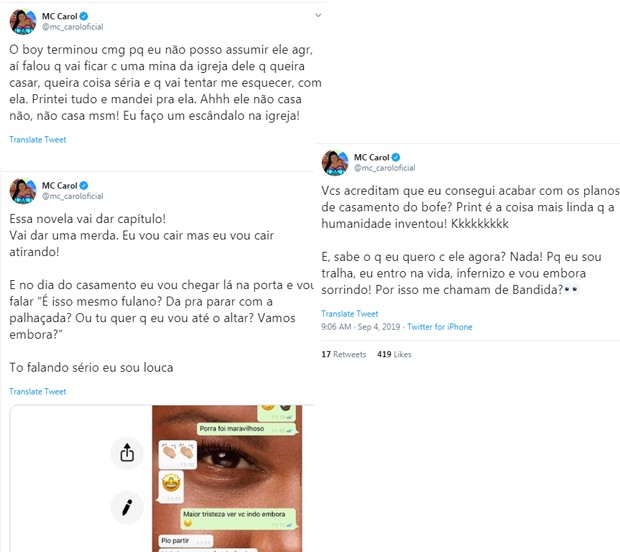Click the @mc_caroloficial handle in first tweet
The height and width of the screenshot is (552, 620).
pyautogui.click(x=72, y=27)
